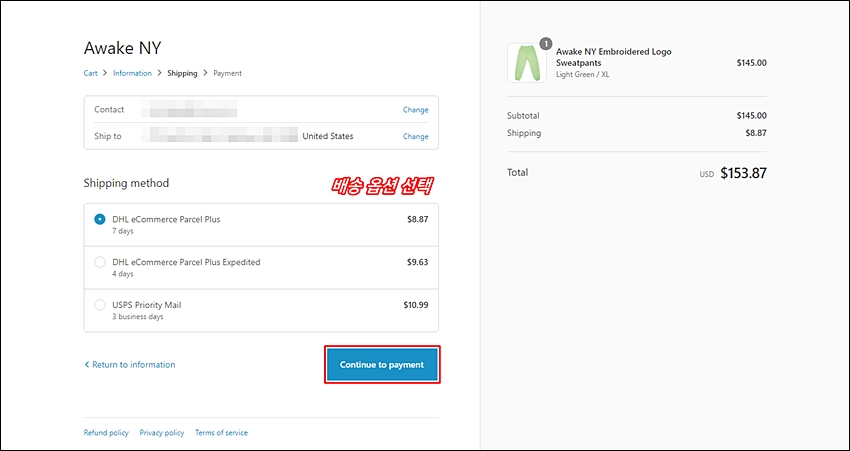Click the quantity badge on the product image
Viewport: 850px width, 451px height.
(546, 43)
